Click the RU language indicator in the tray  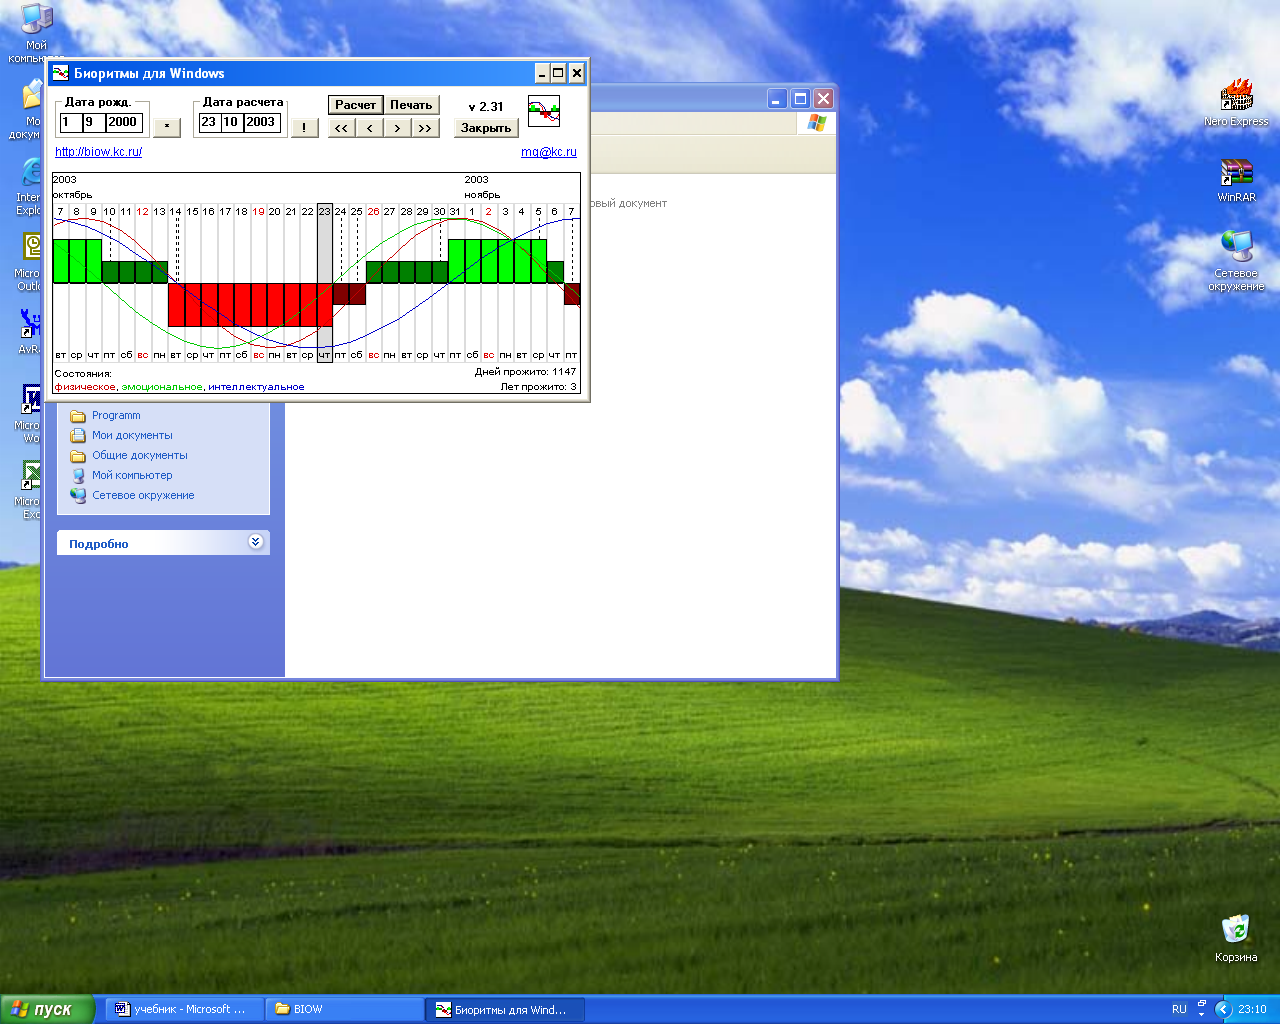tap(1179, 1009)
